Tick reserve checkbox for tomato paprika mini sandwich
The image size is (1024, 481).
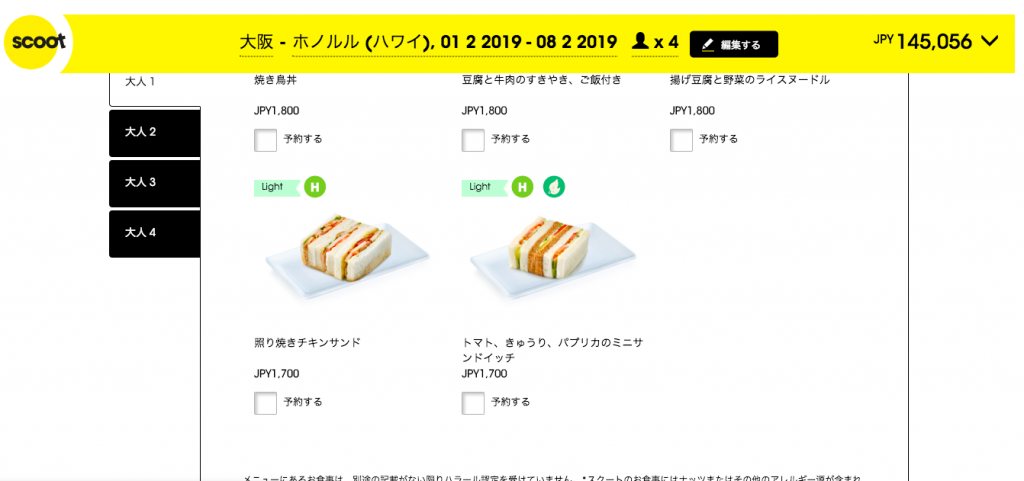click(x=473, y=403)
